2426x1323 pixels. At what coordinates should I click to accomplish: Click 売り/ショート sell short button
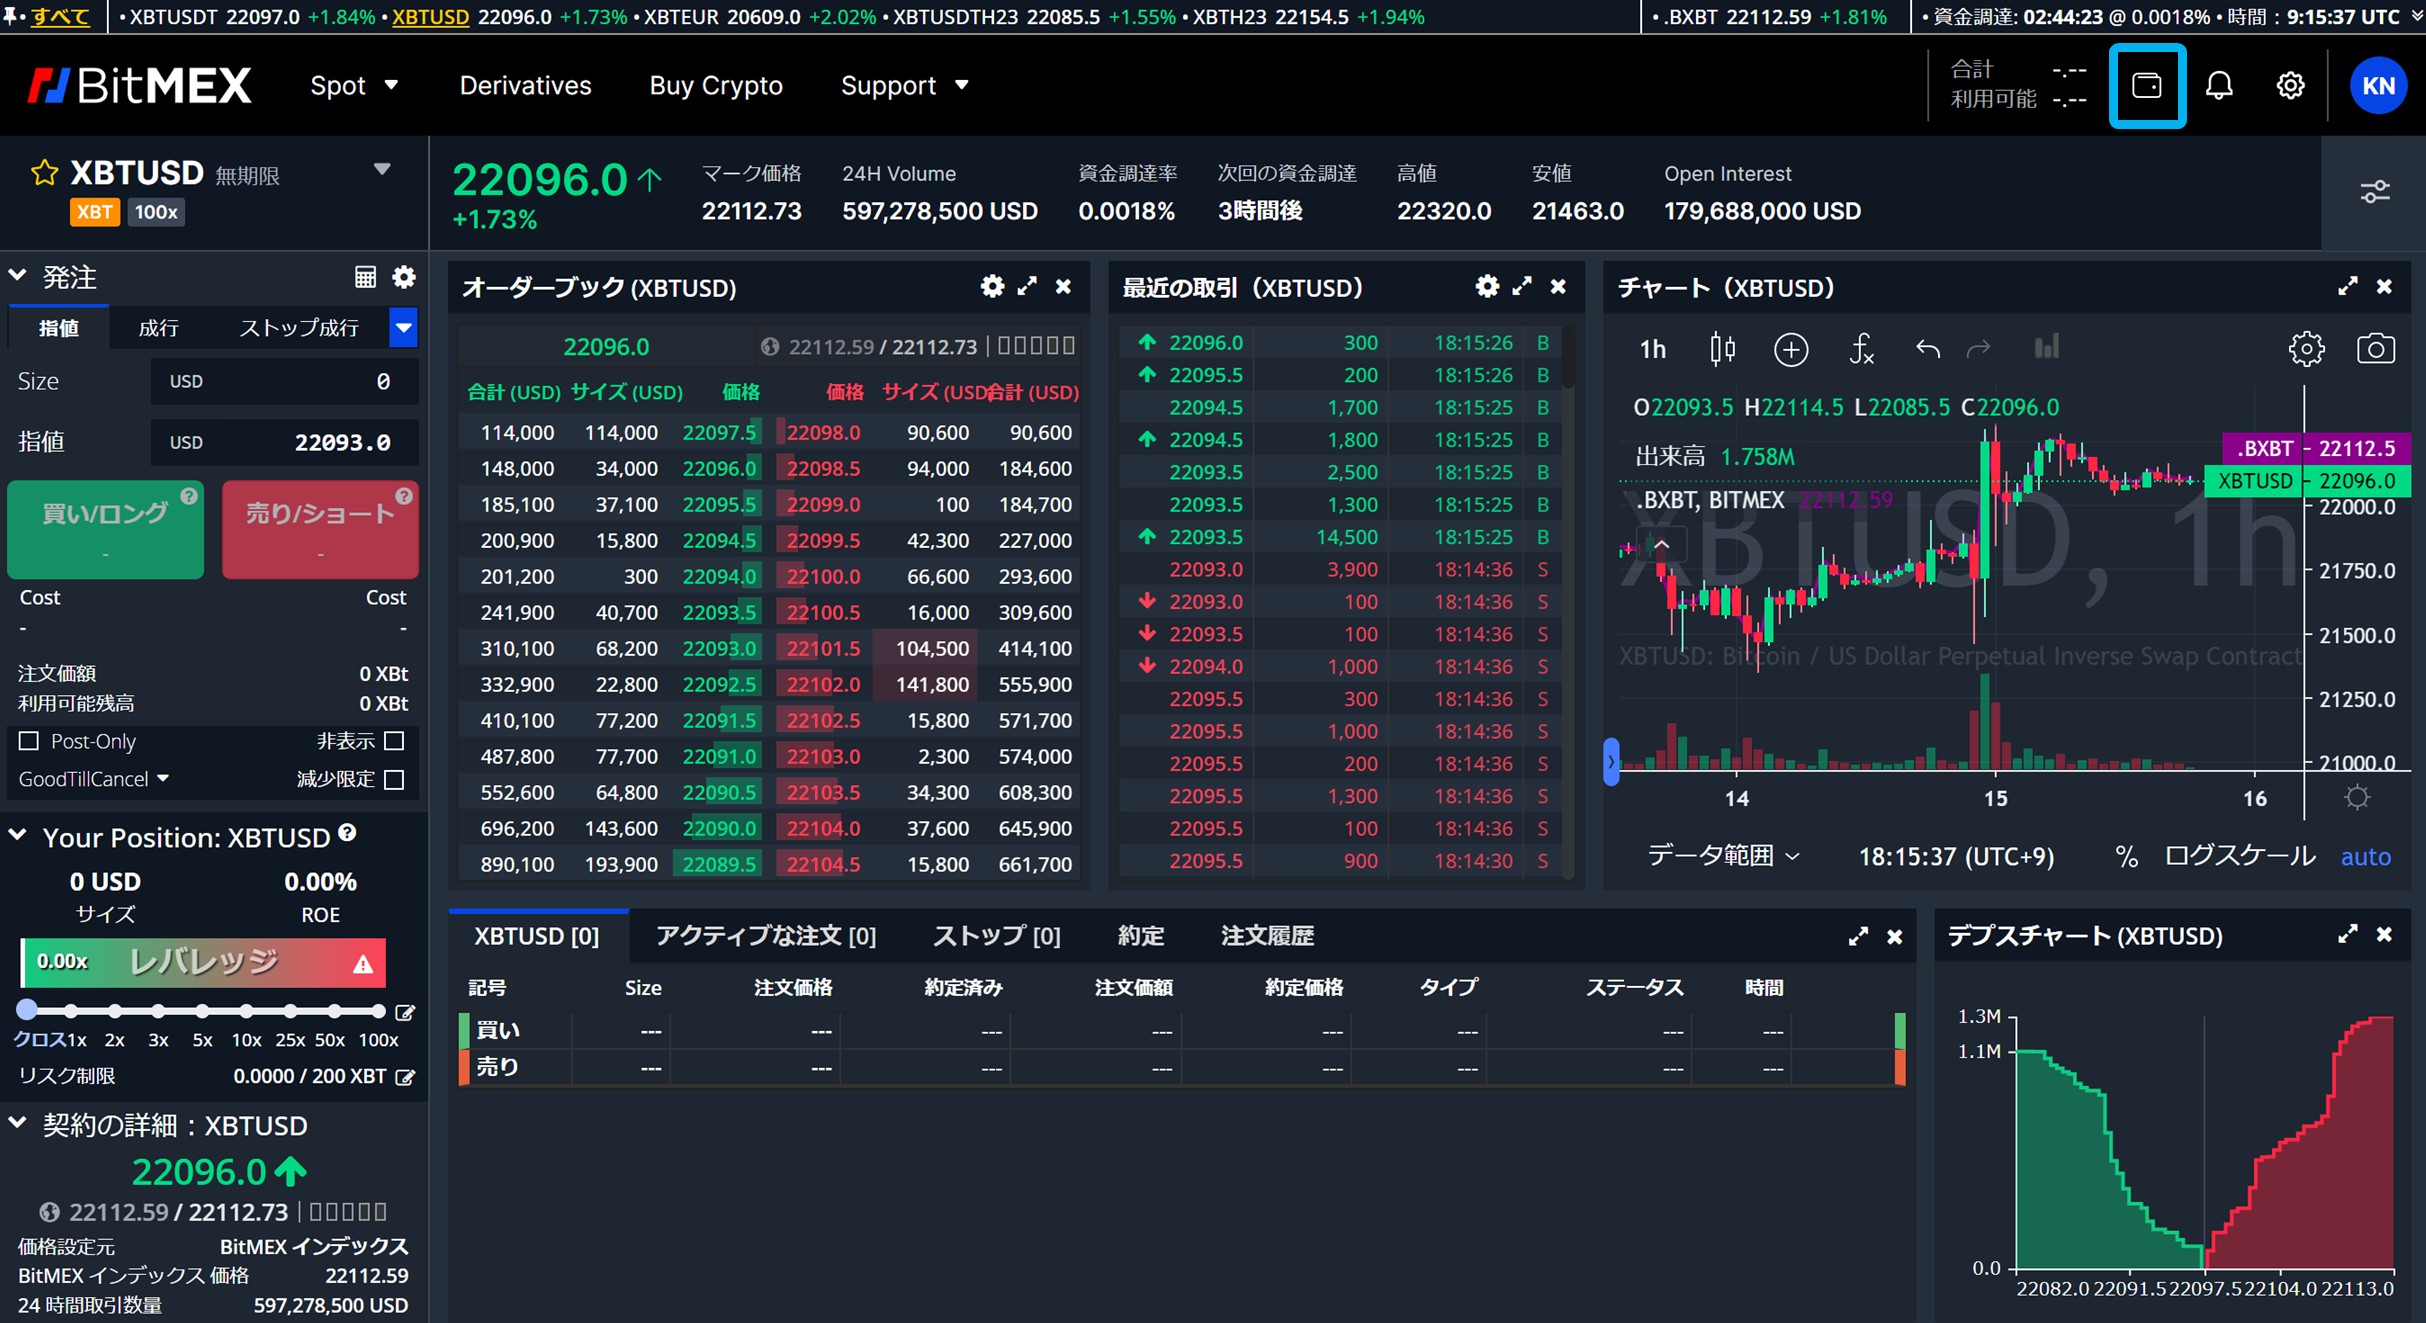320,530
